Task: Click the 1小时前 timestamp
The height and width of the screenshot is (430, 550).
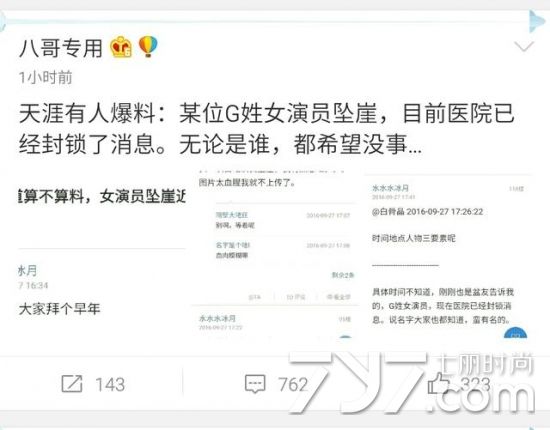Action: [46, 78]
